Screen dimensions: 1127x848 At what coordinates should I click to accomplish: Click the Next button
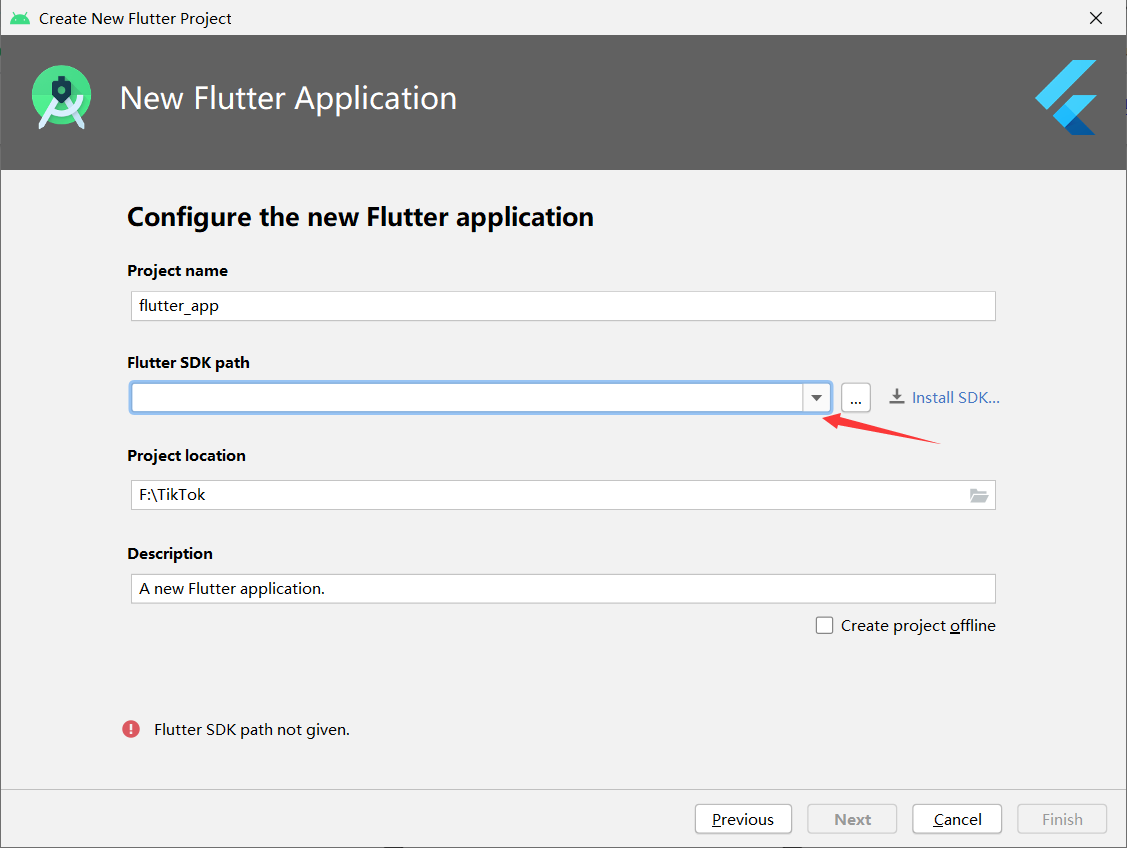point(852,819)
